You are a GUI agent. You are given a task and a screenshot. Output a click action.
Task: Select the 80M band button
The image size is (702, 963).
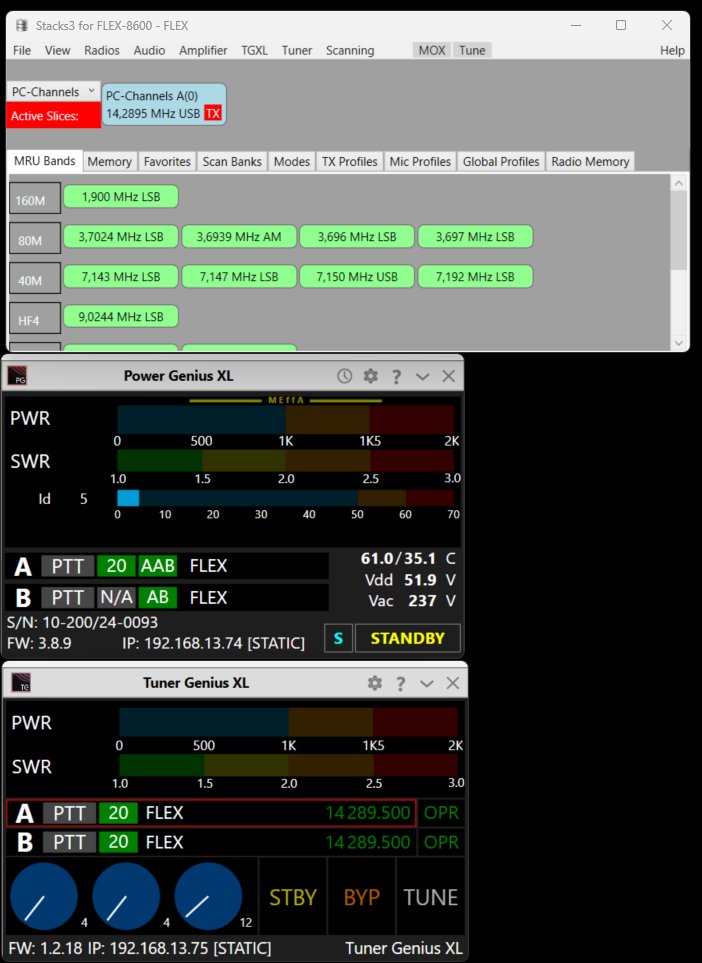coord(35,238)
